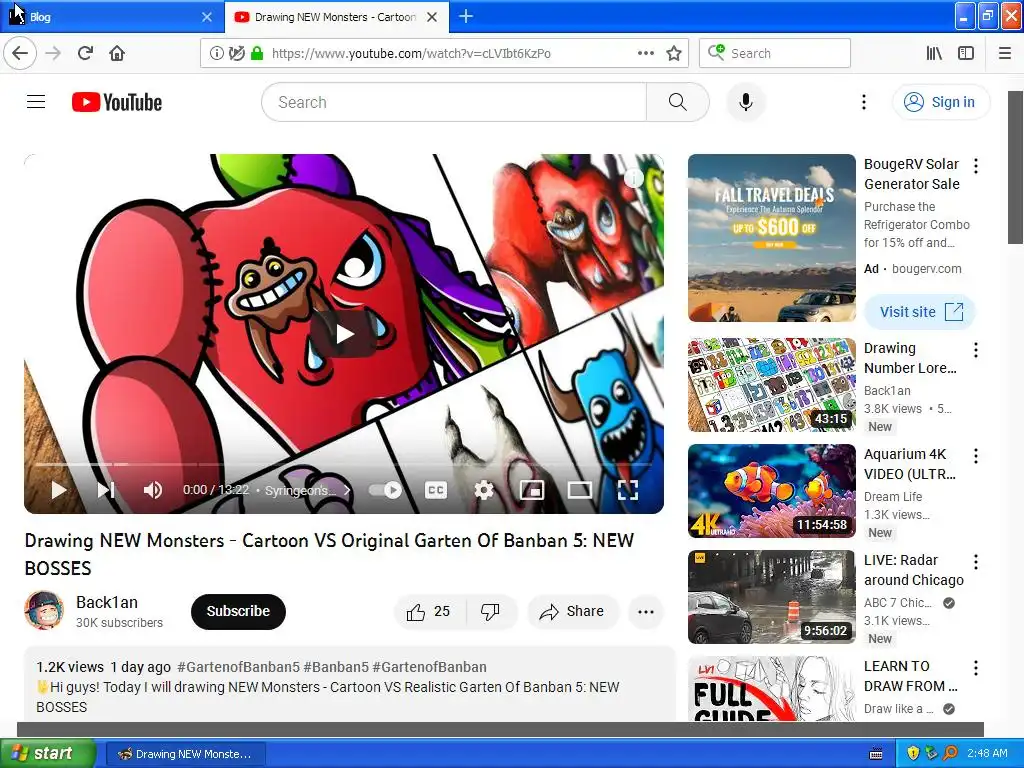Open options for LEARN TO DRAW video

click(976, 667)
